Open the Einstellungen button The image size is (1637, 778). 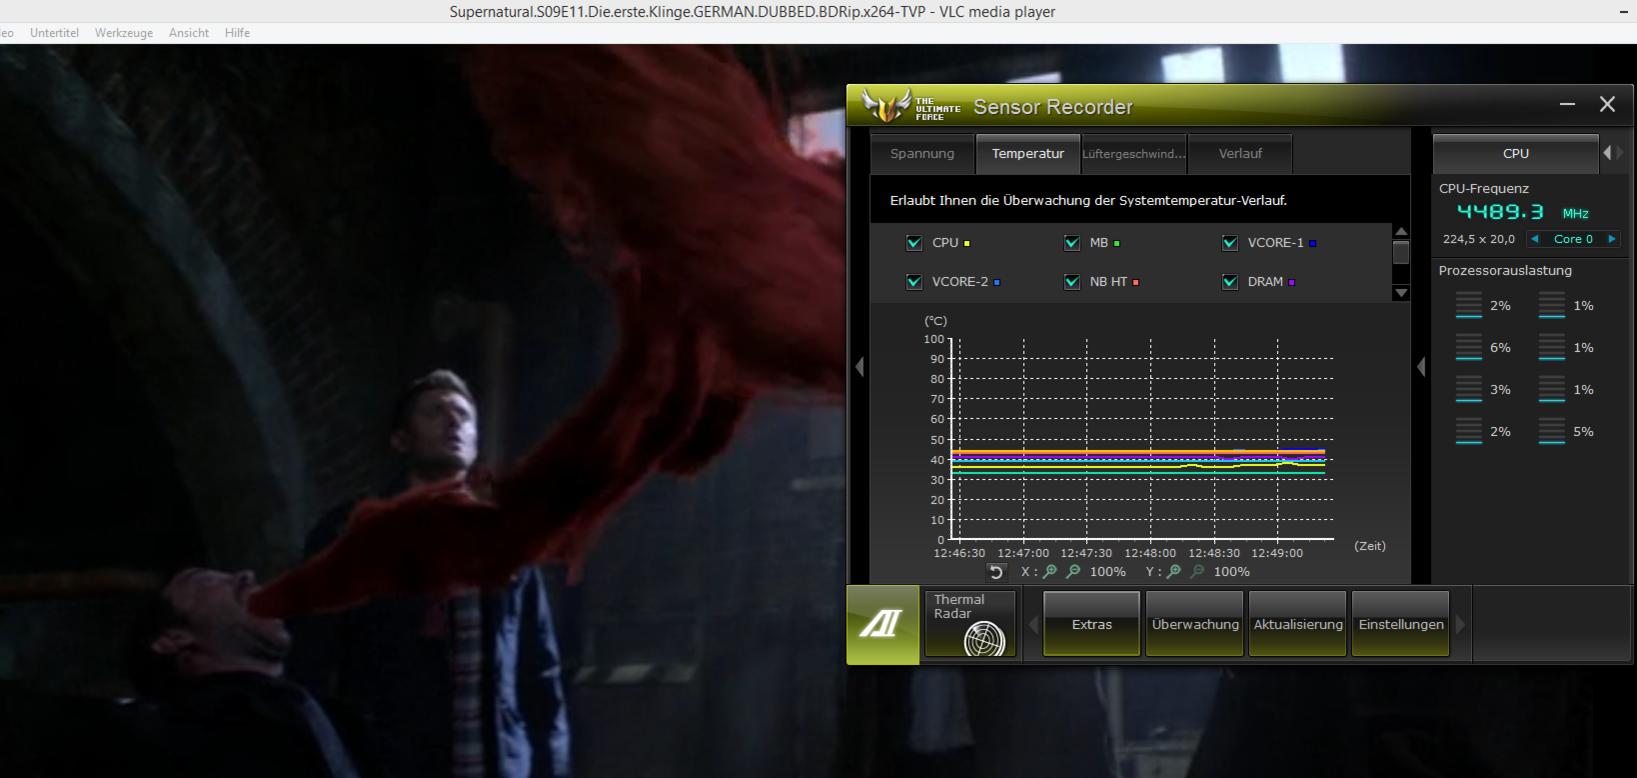[x=1401, y=624]
